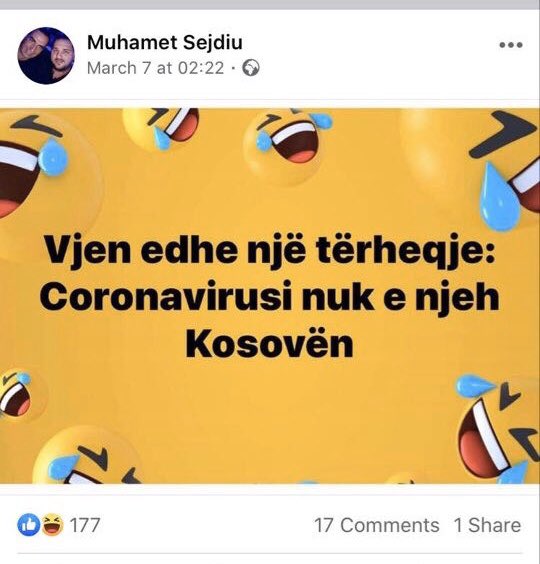
Task: Click the full laughing emoji at top center
Action: point(287,146)
